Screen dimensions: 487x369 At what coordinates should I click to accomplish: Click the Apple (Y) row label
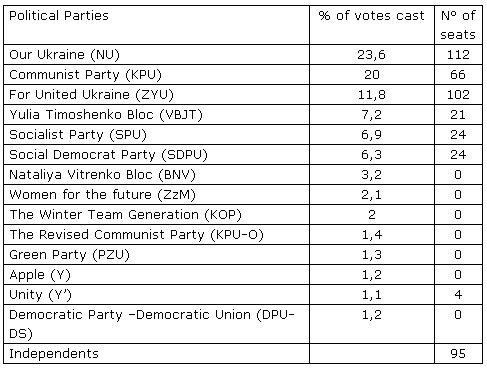tap(156, 275)
